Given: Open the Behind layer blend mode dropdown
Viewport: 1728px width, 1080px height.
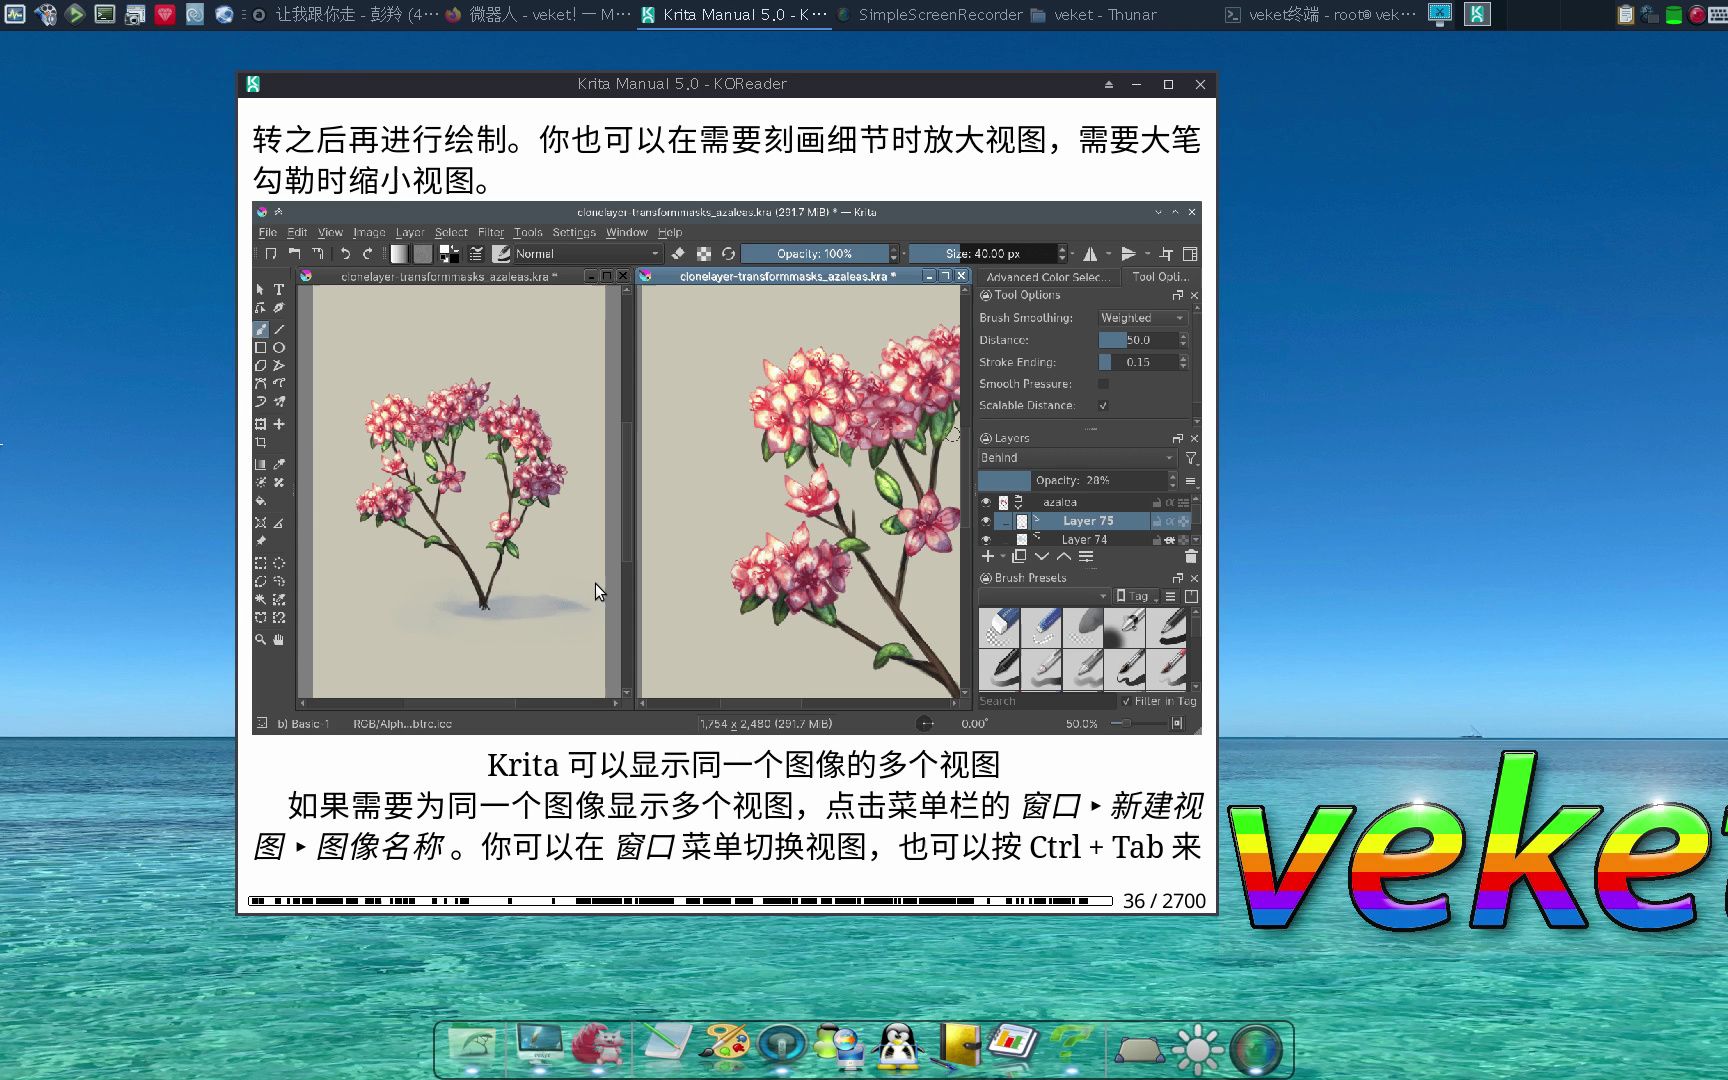Looking at the screenshot, I should click(1076, 458).
